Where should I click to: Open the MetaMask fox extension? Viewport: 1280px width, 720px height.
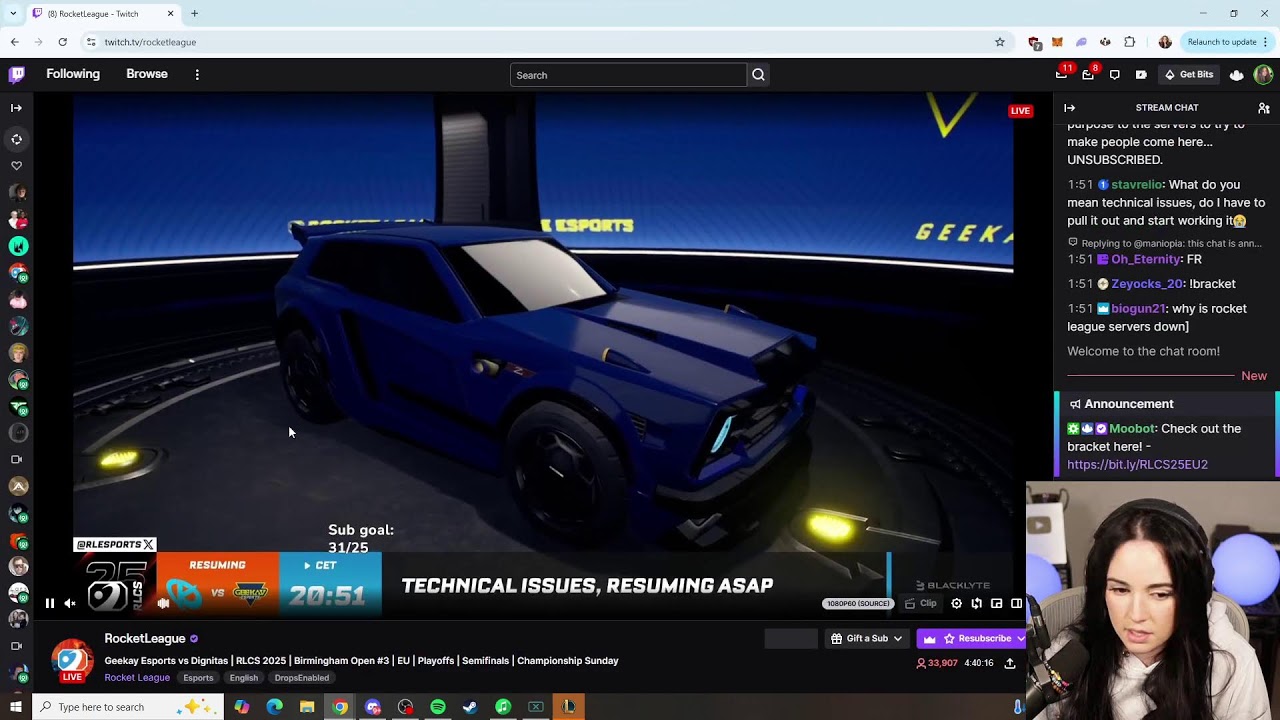pyautogui.click(x=1057, y=42)
